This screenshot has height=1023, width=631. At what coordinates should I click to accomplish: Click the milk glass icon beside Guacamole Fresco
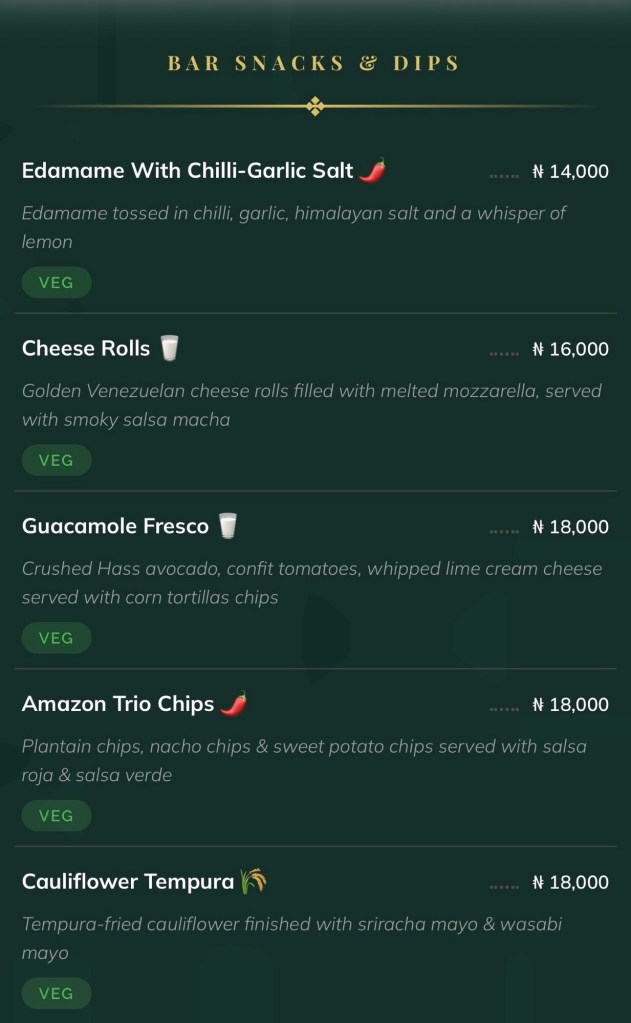229,526
